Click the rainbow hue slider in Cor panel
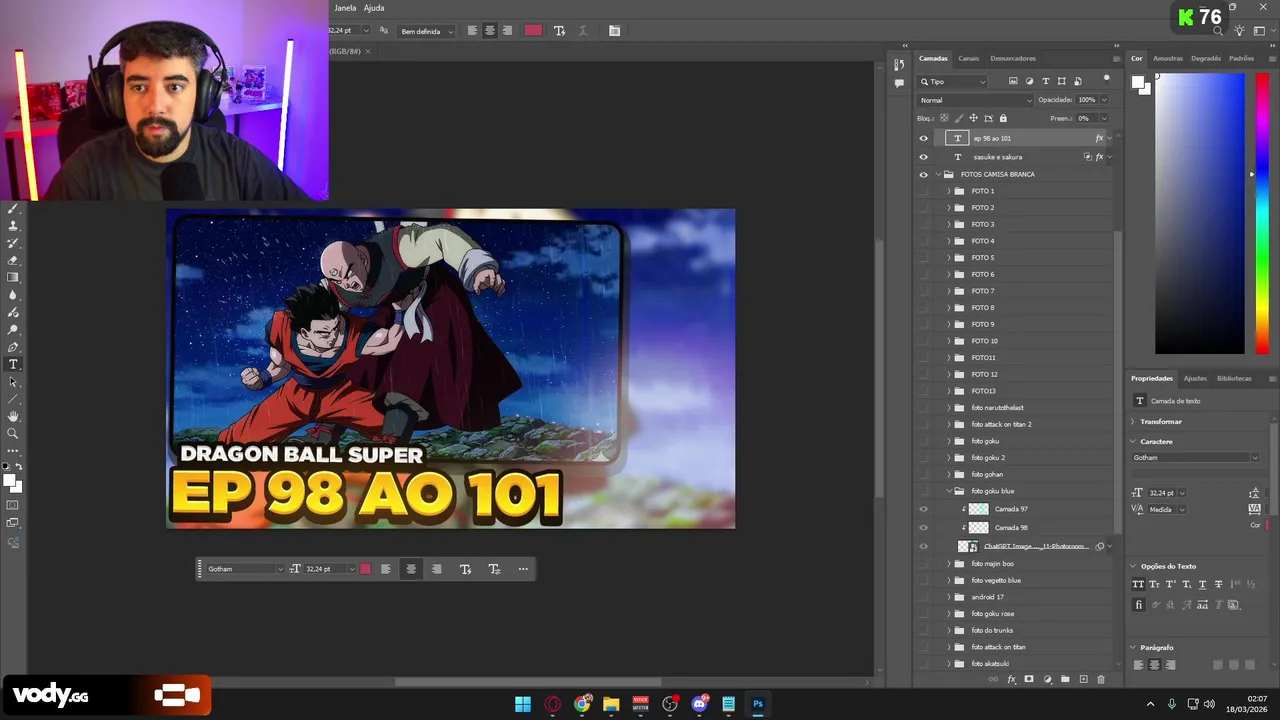1280x720 pixels. (x=1262, y=214)
